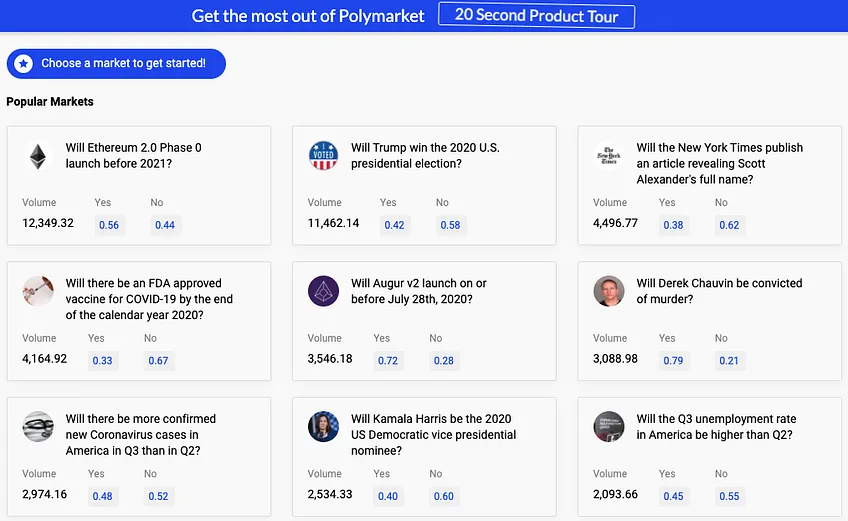Open the 'Will Kamala Harris be nominee' market title
Screen dimensions: 848x521
point(433,434)
